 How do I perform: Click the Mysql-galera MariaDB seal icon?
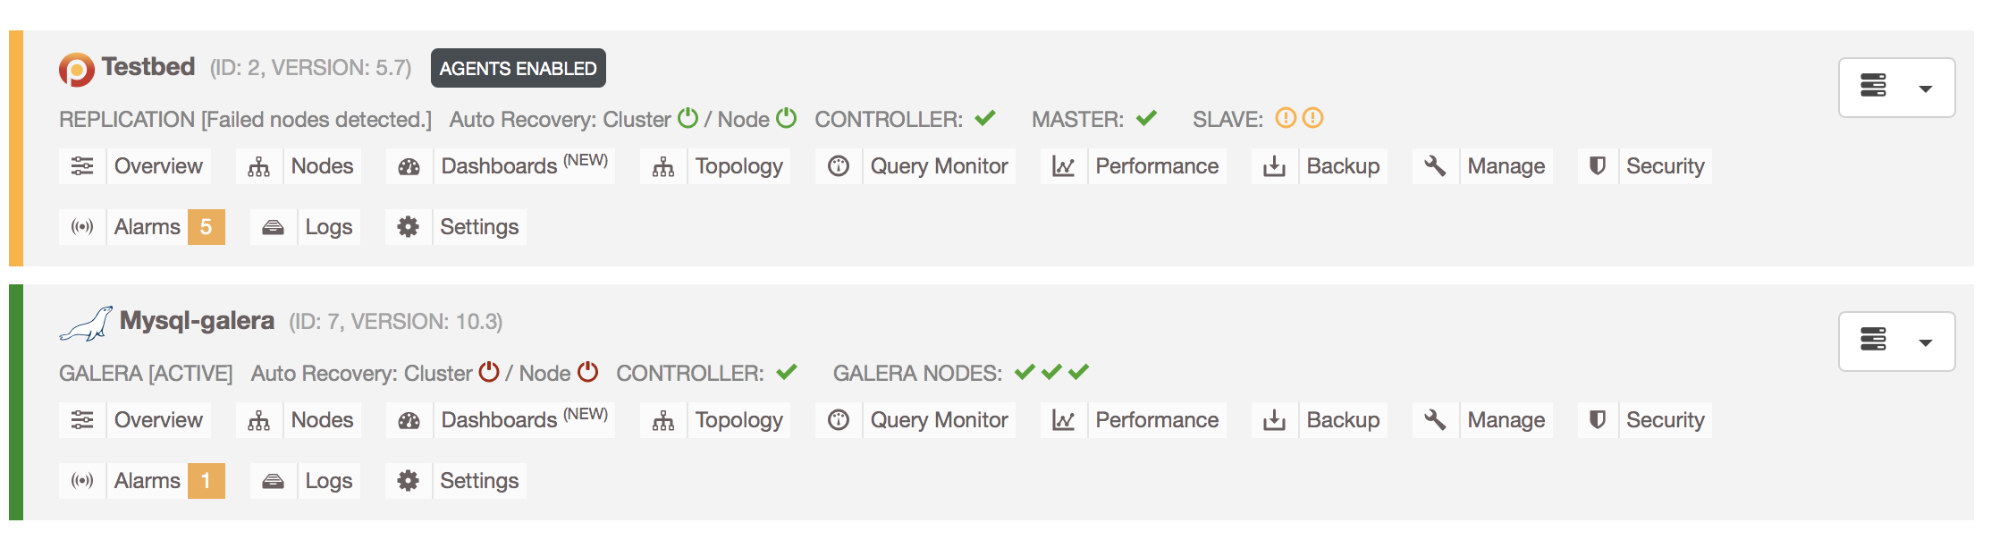click(86, 323)
